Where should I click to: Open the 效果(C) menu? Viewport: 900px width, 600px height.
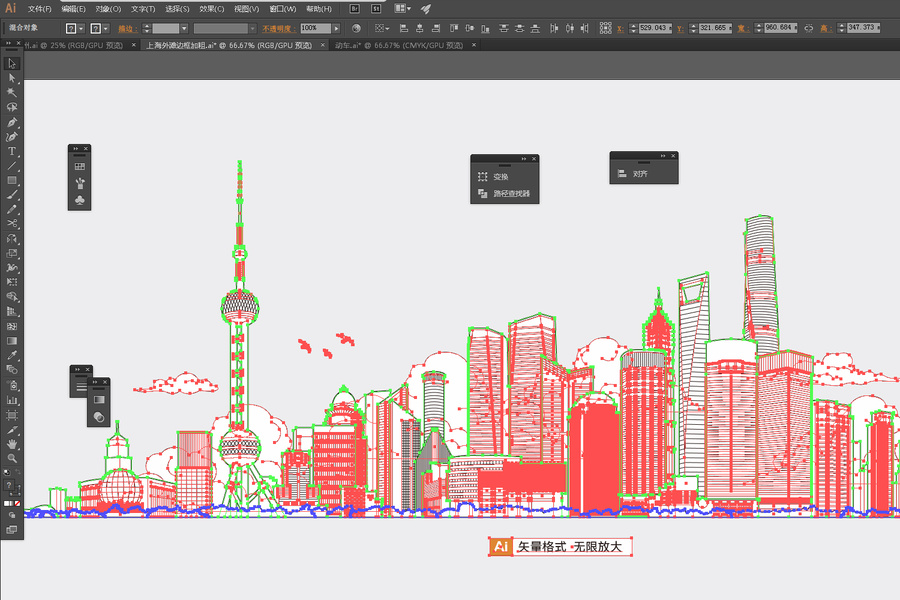click(211, 9)
